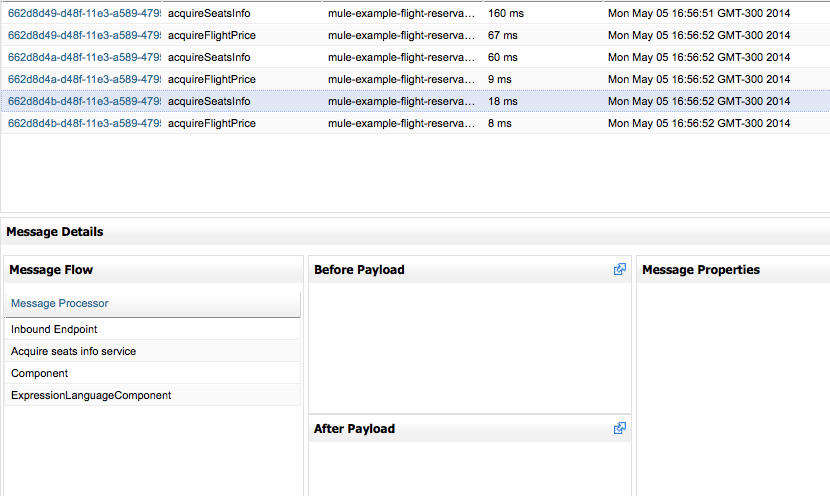830x496 pixels.
Task: Open 662d8d49 message ID in the 160 ms row
Action: click(84, 13)
